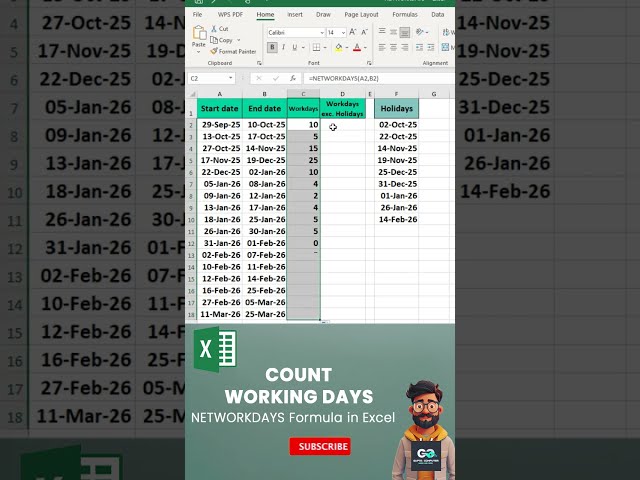Viewport: 640px width, 480px height.
Task: Expand the Paste options arrow
Action: pyautogui.click(x=199, y=52)
